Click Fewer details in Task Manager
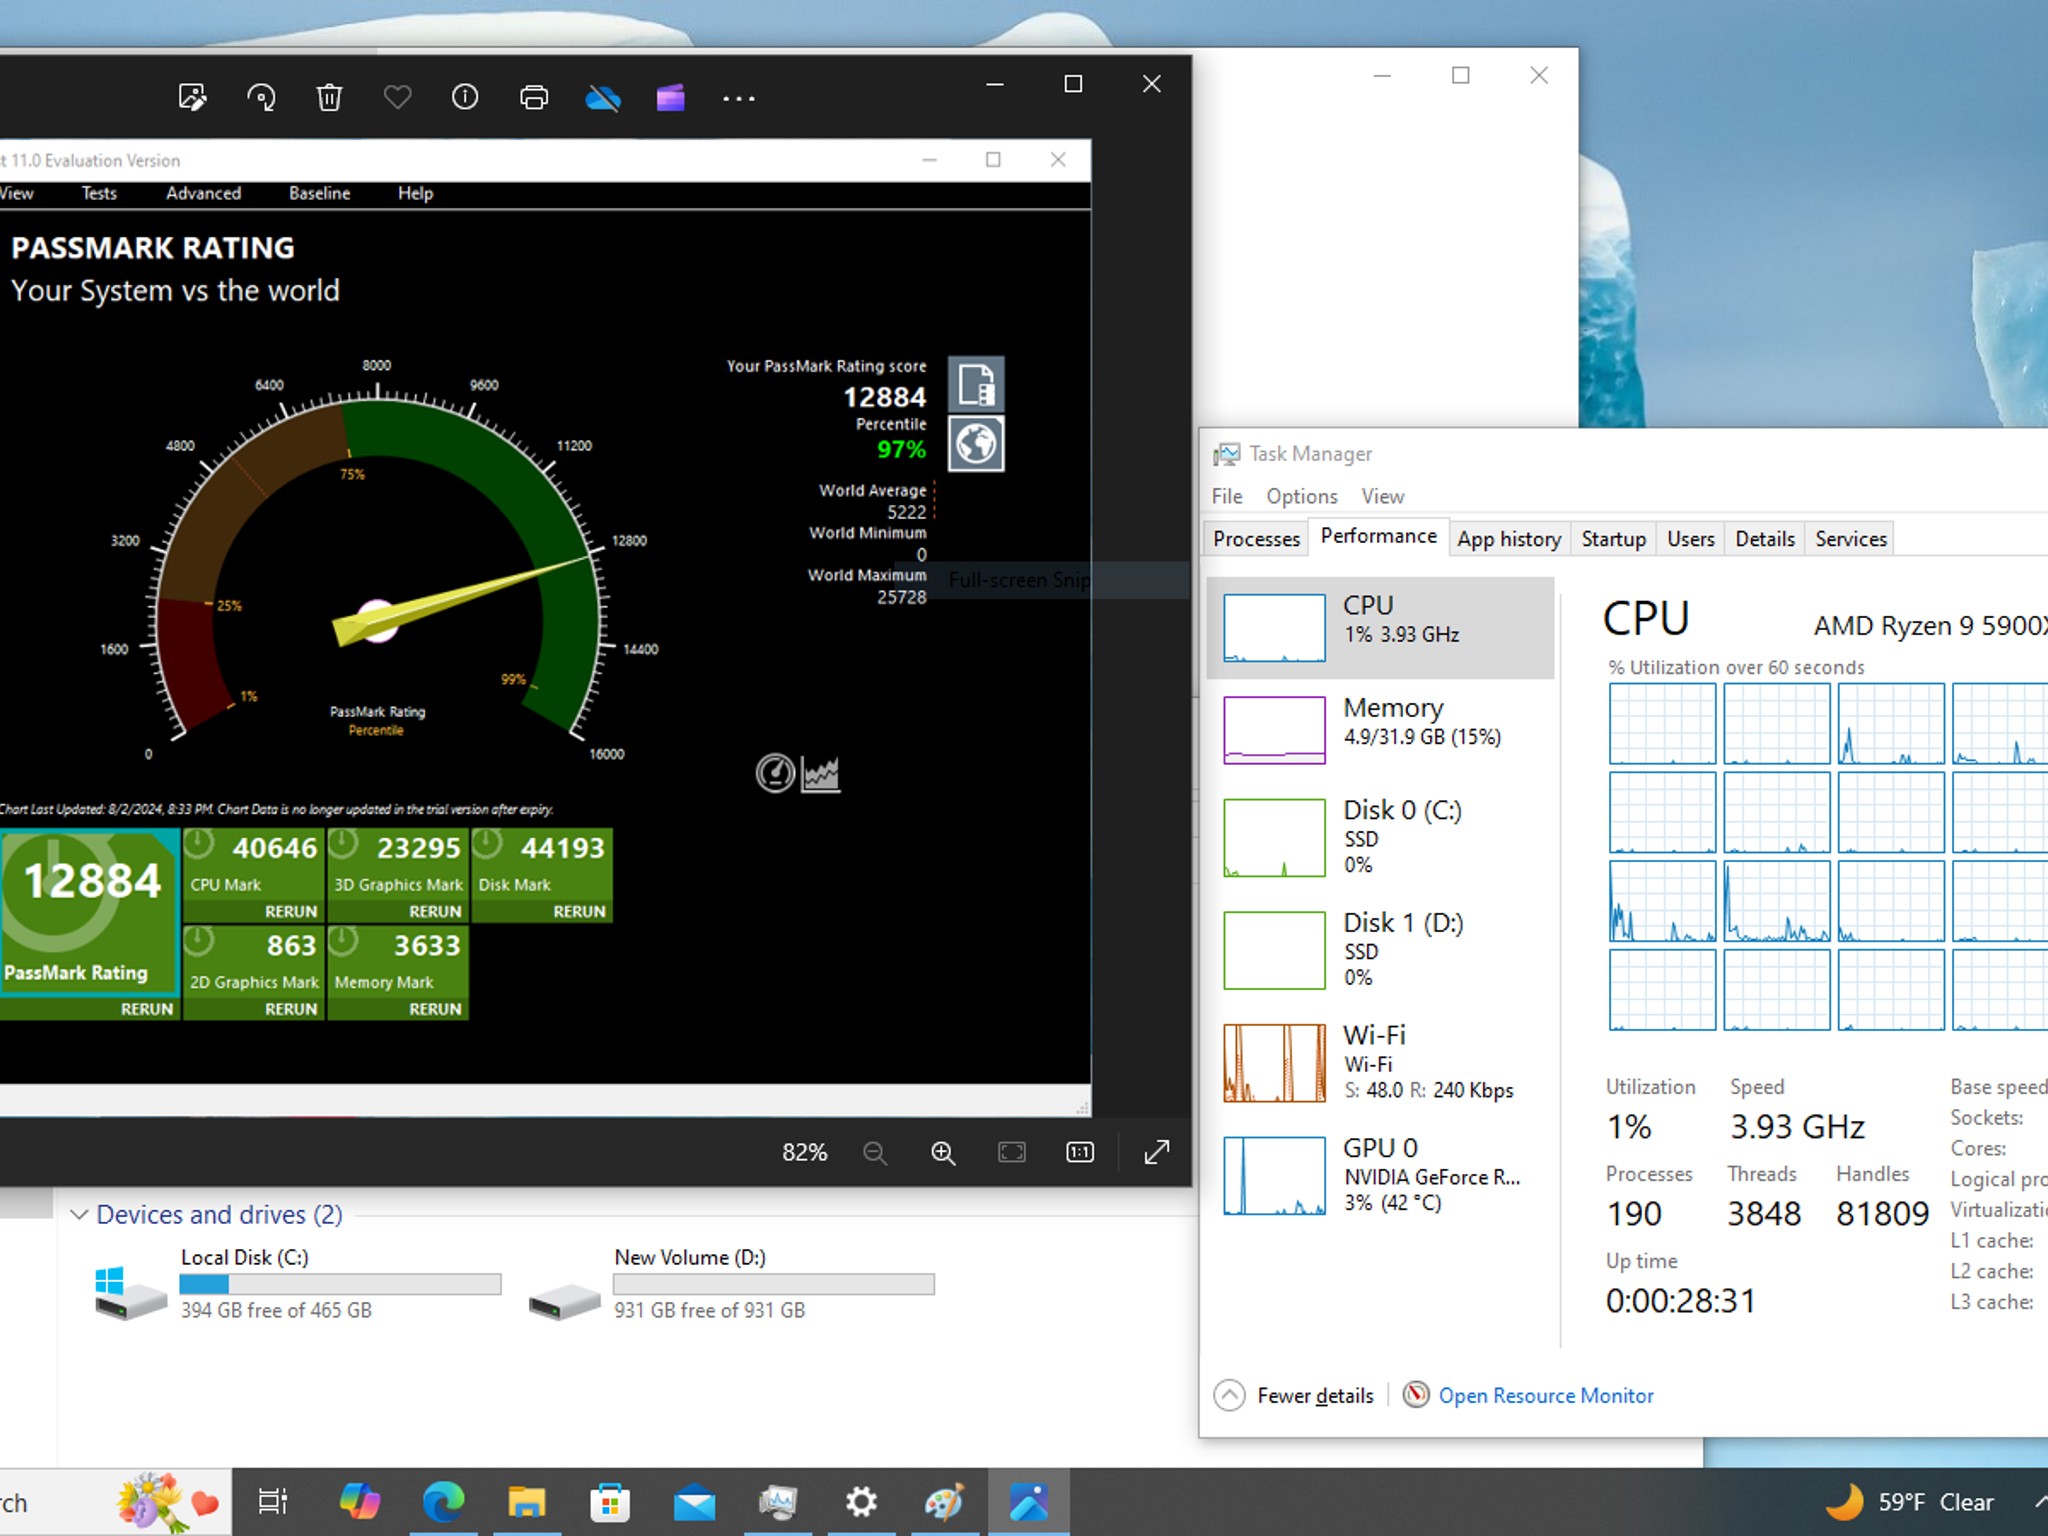Viewport: 2048px width, 1536px height. point(1315,1395)
